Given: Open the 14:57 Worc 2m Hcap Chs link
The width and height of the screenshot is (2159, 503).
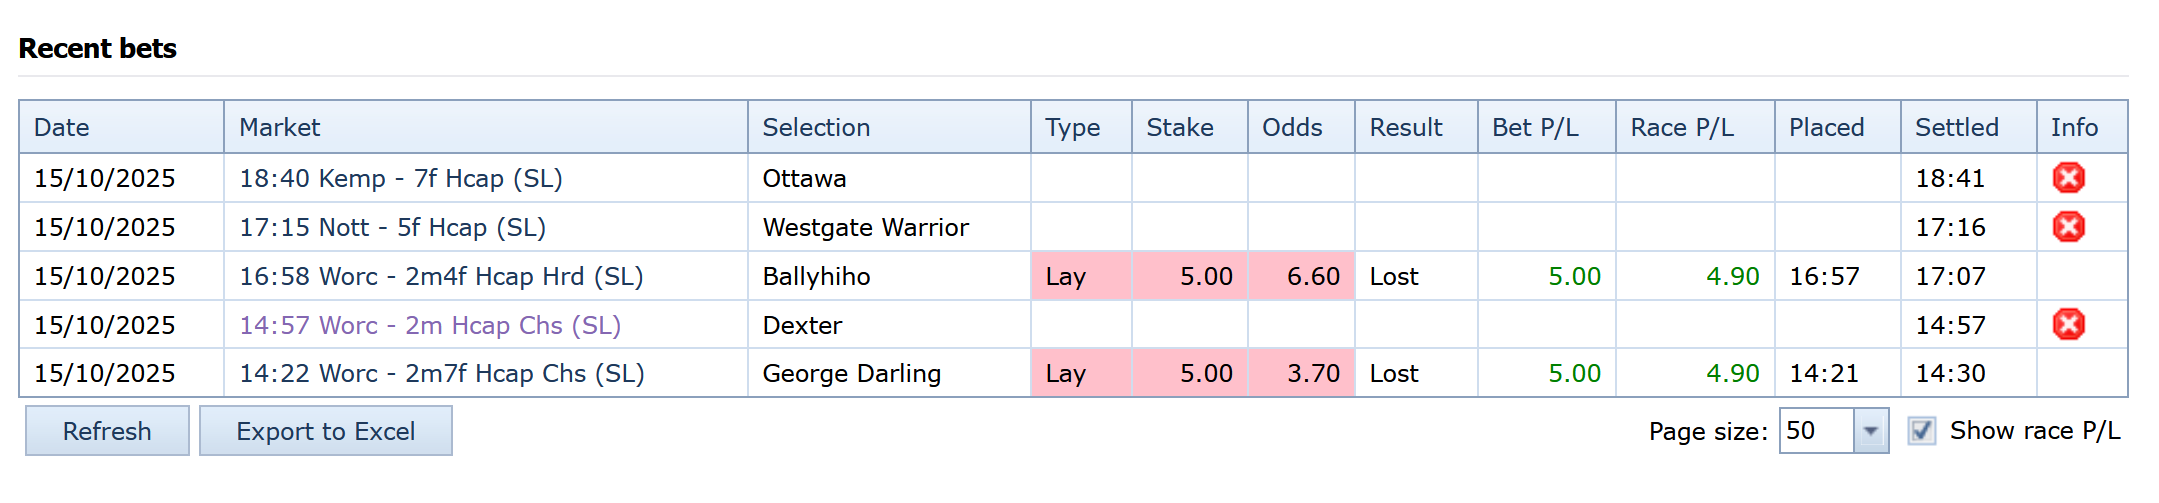Looking at the screenshot, I should 429,325.
